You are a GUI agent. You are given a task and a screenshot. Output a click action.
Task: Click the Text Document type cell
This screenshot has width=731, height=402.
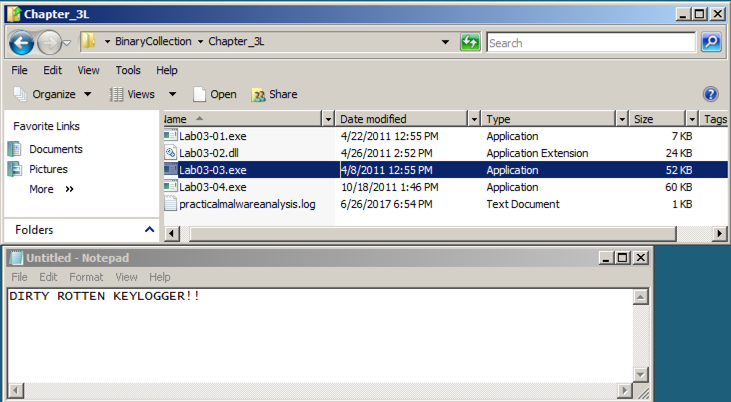click(x=523, y=204)
